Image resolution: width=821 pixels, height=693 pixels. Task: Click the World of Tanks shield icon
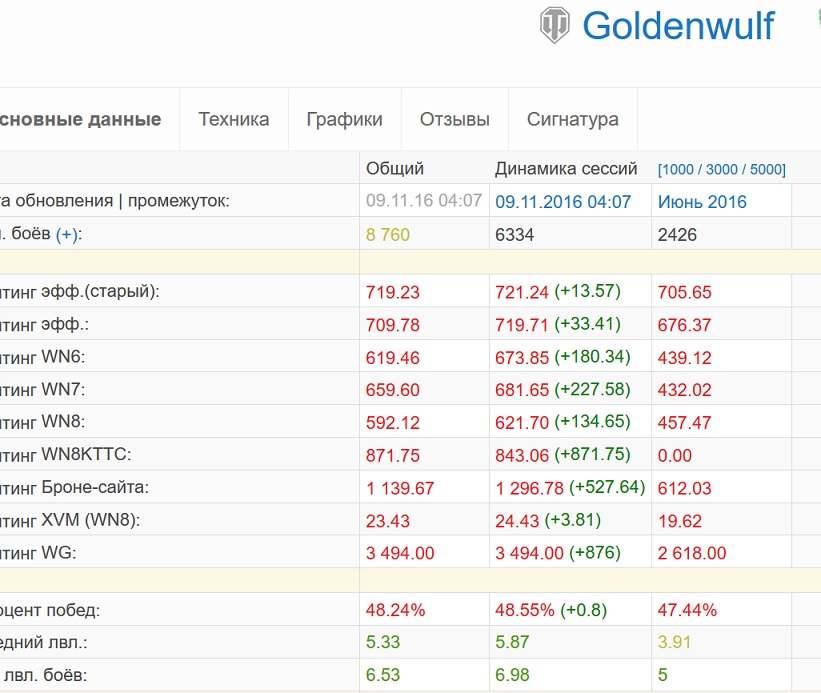[x=554, y=25]
